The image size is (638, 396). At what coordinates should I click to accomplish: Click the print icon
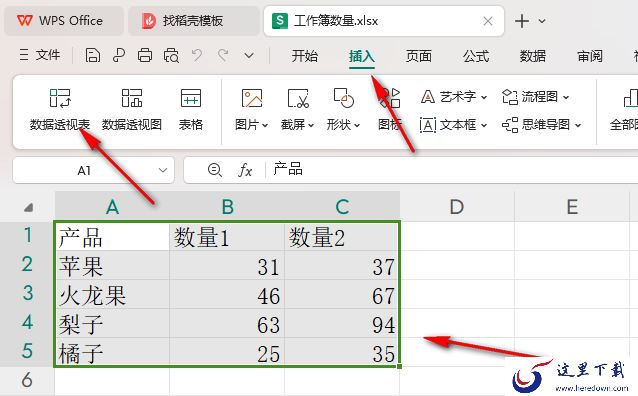click(x=145, y=55)
